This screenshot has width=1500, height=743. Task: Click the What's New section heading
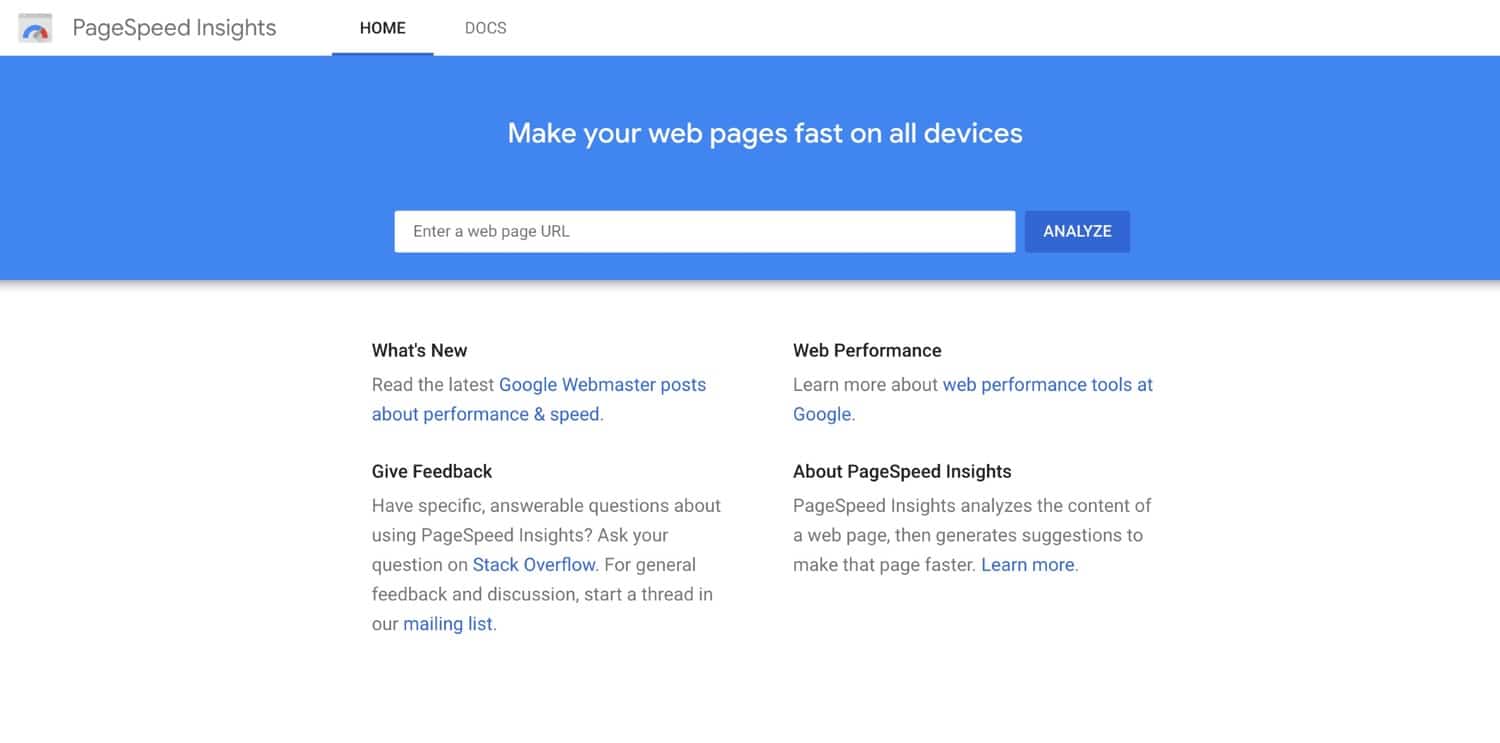(419, 350)
